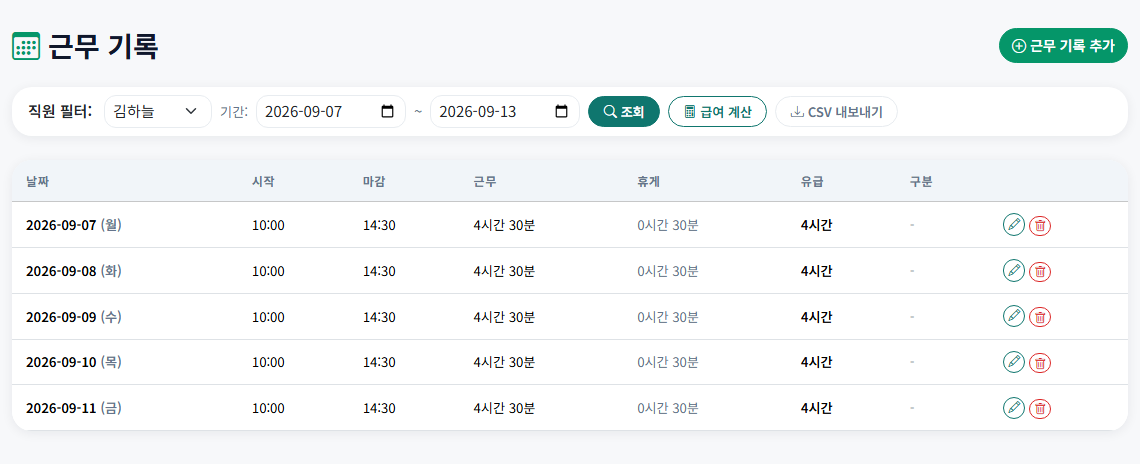Click the 조회 search button

click(x=624, y=111)
